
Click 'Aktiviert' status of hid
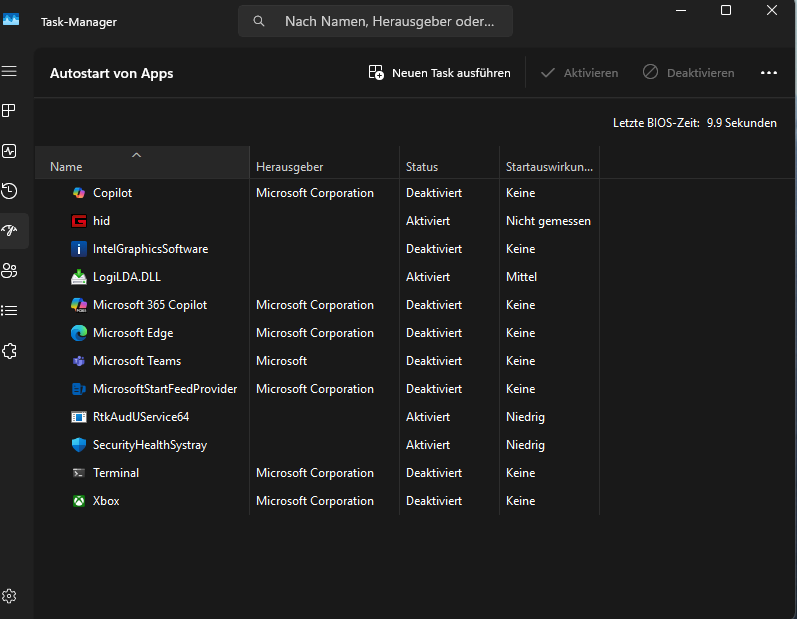click(x=428, y=221)
